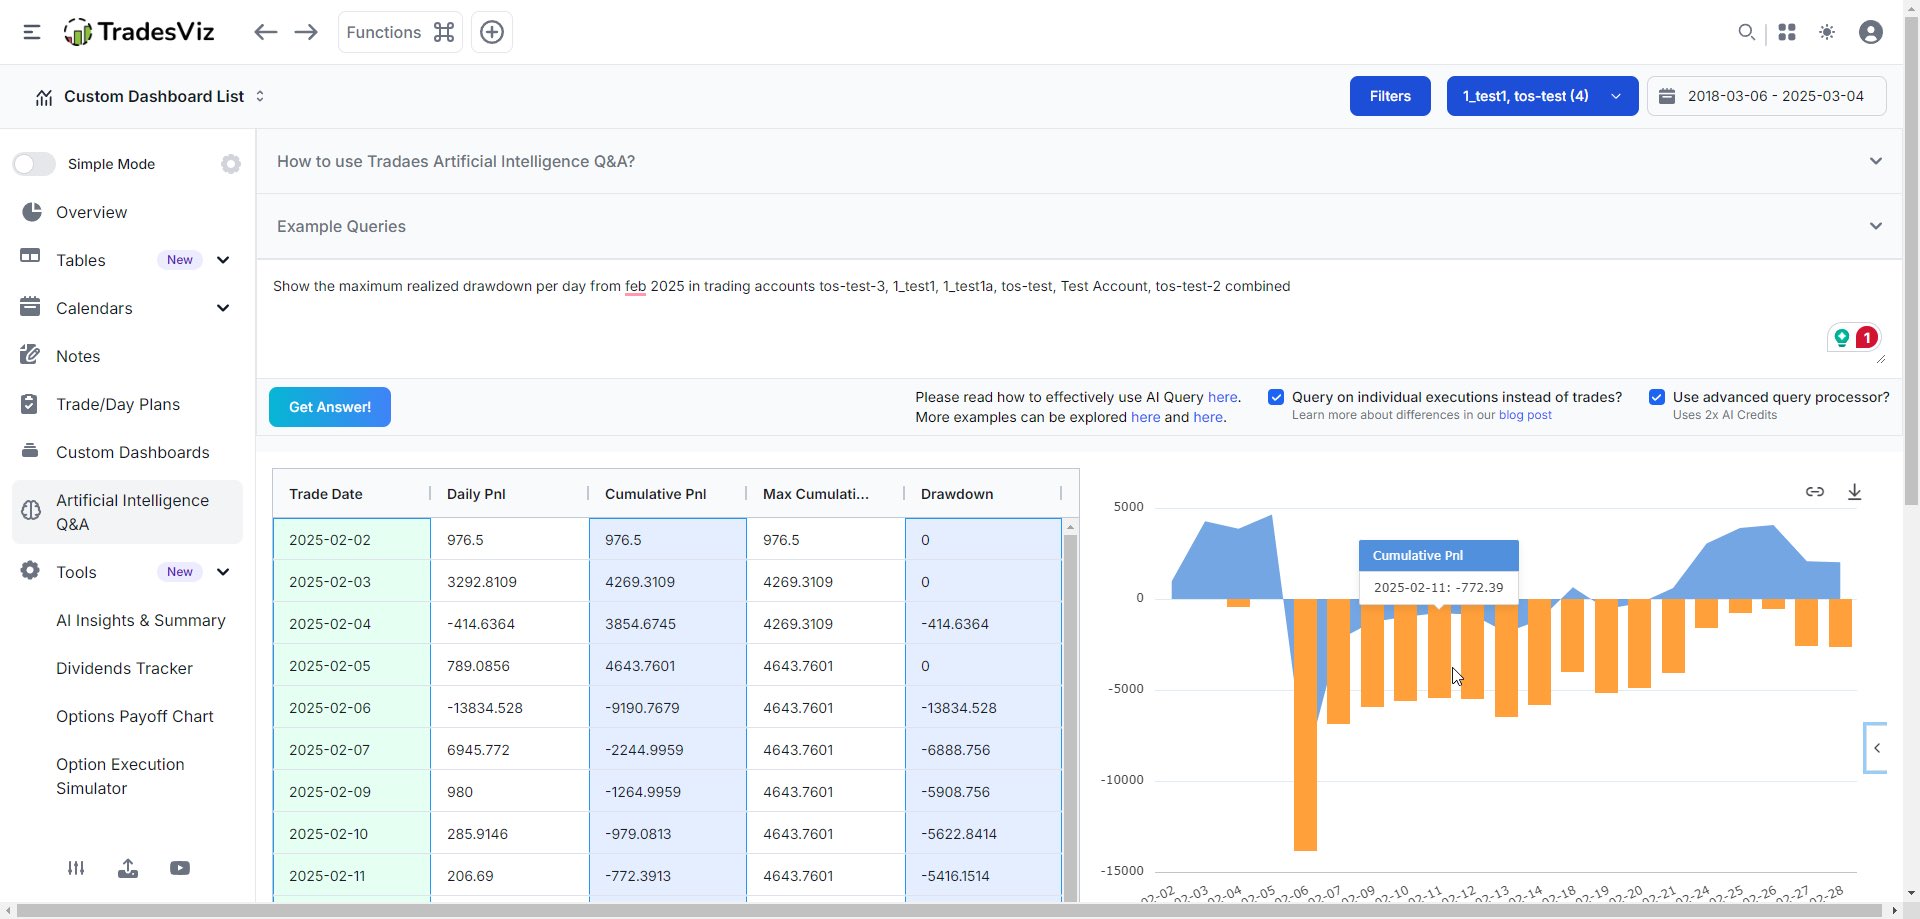
Task: Open the Calendars menu item
Action: [94, 308]
